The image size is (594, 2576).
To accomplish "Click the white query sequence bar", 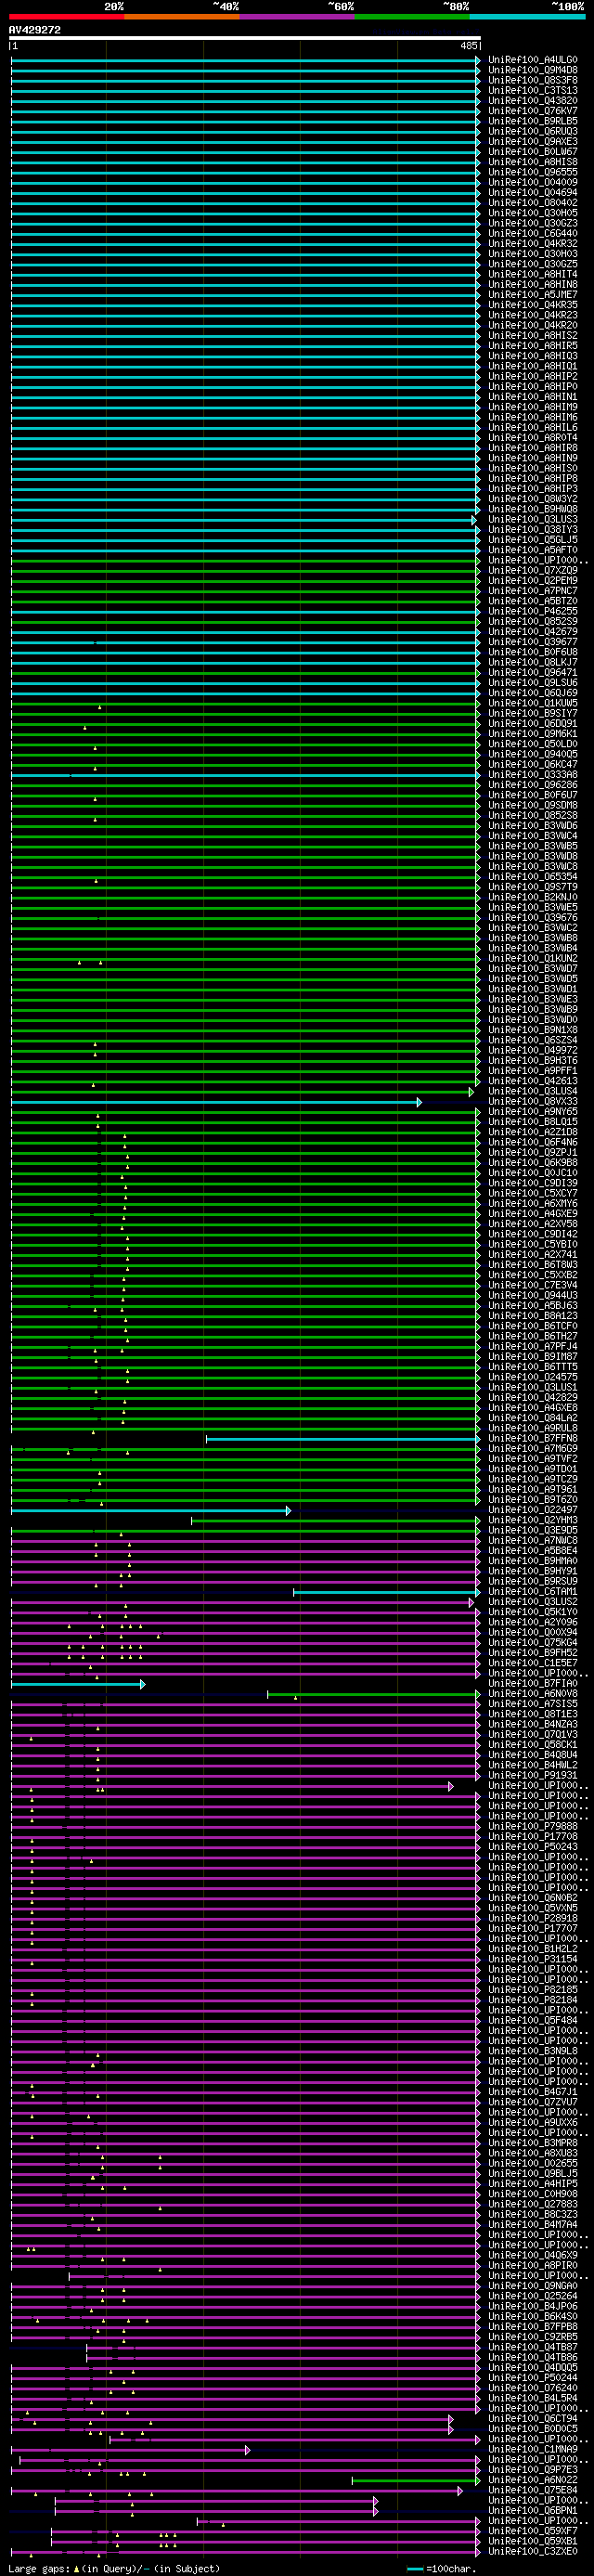I will coord(245,38).
